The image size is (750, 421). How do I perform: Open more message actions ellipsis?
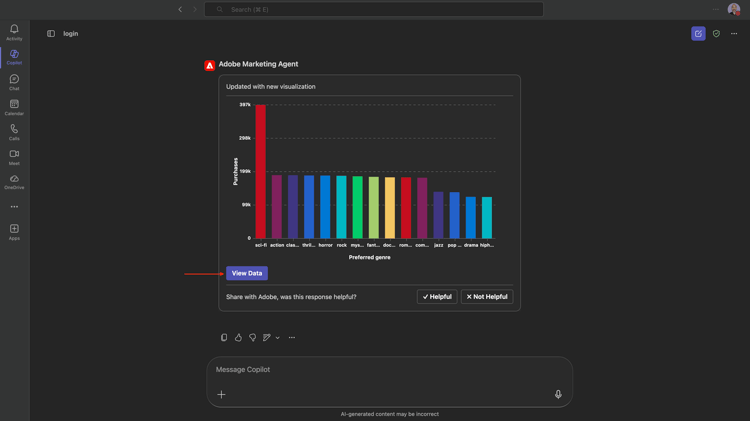pos(292,337)
